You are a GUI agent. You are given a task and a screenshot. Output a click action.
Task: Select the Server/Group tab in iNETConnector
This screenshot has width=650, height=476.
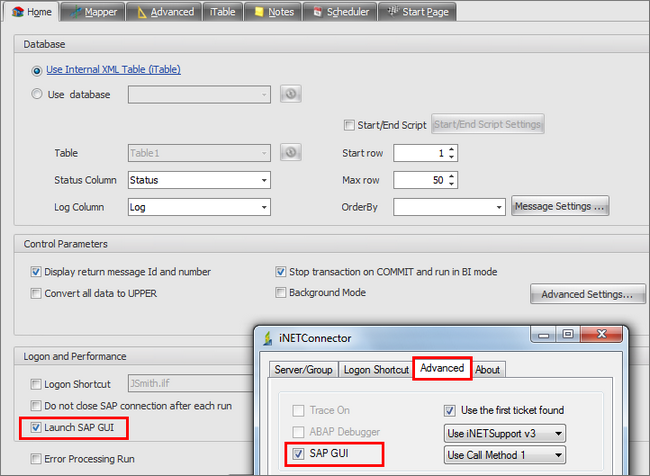(x=303, y=369)
